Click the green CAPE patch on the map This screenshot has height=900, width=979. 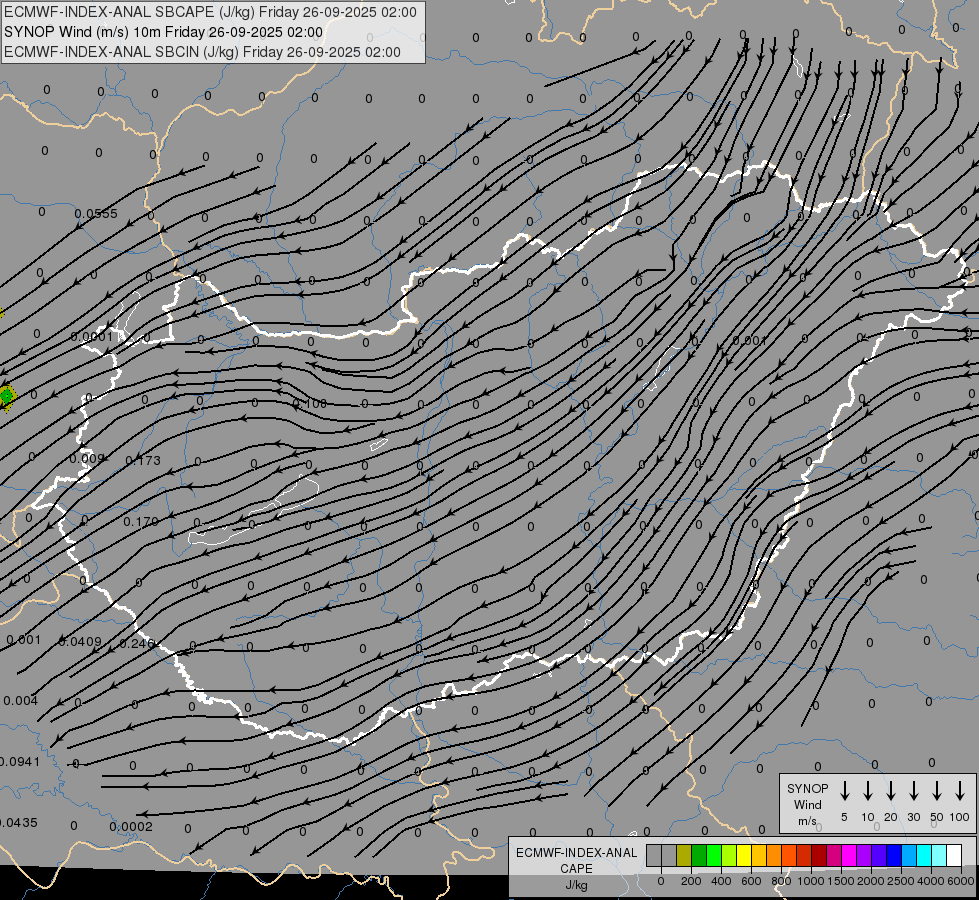coord(7,395)
